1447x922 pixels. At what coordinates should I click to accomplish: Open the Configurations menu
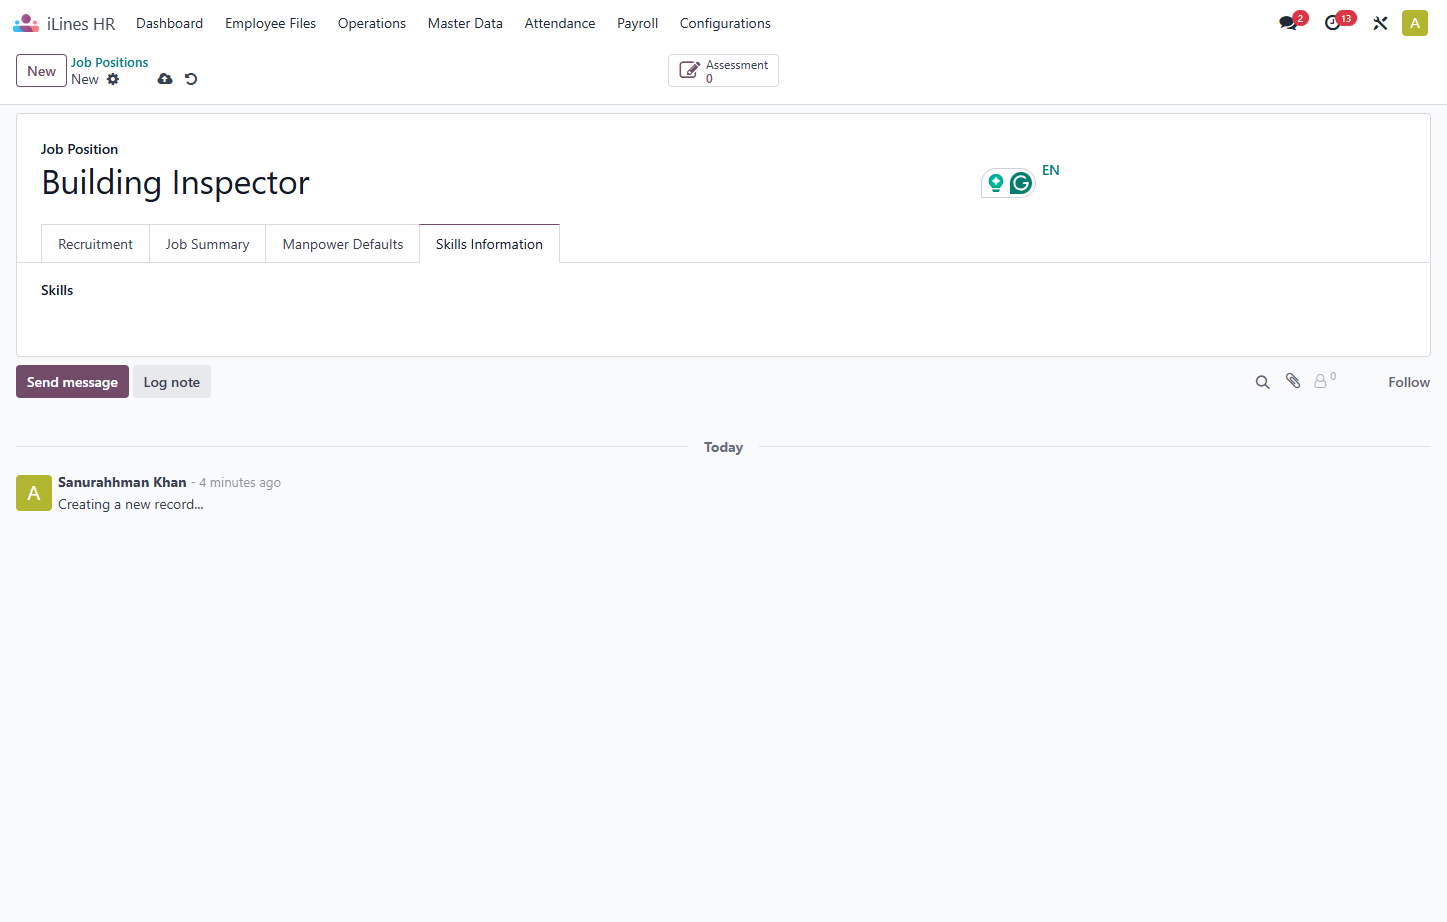(725, 23)
